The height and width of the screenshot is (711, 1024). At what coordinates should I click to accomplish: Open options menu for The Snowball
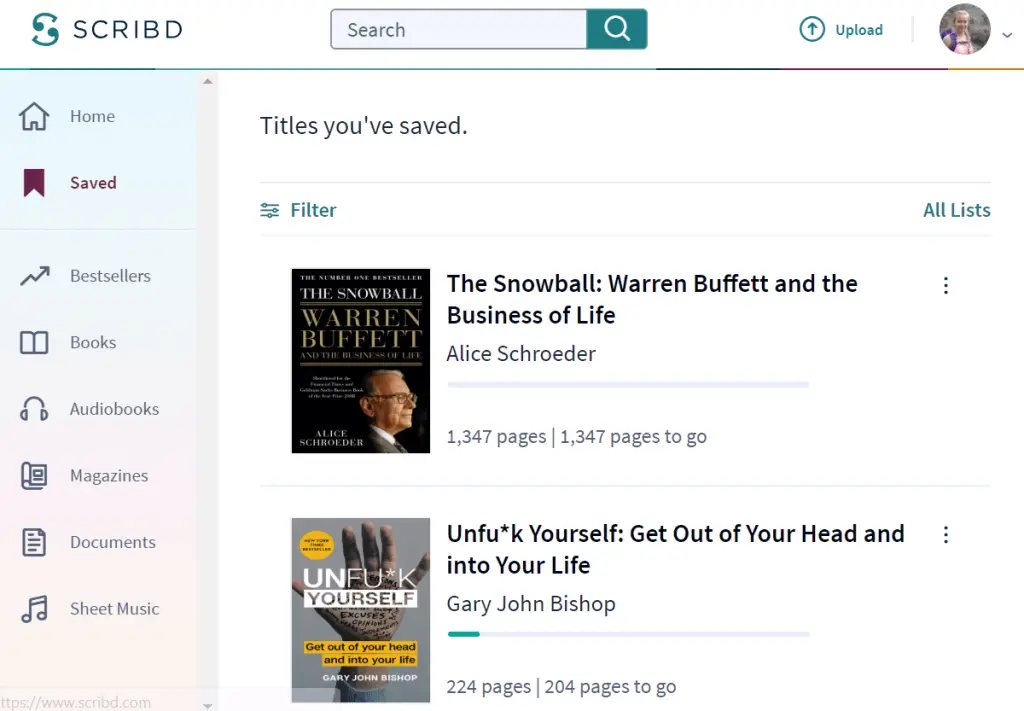[946, 285]
